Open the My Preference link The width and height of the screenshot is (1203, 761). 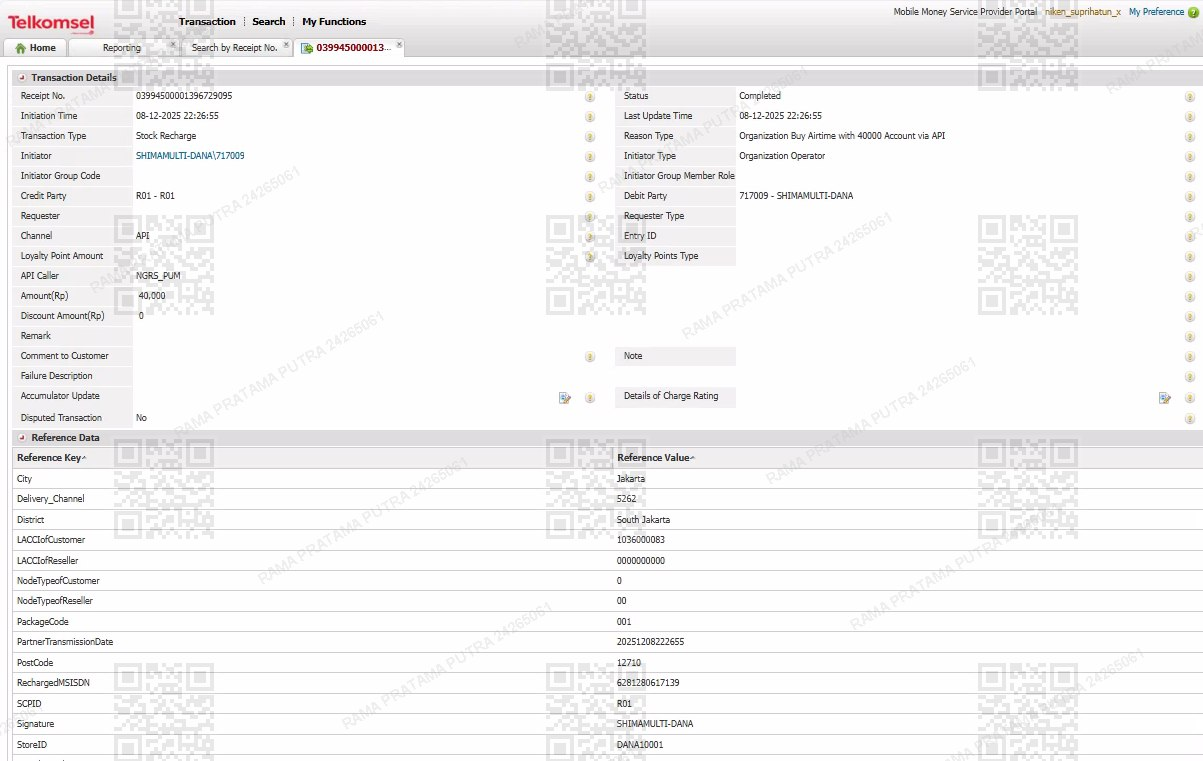[x=1156, y=12]
